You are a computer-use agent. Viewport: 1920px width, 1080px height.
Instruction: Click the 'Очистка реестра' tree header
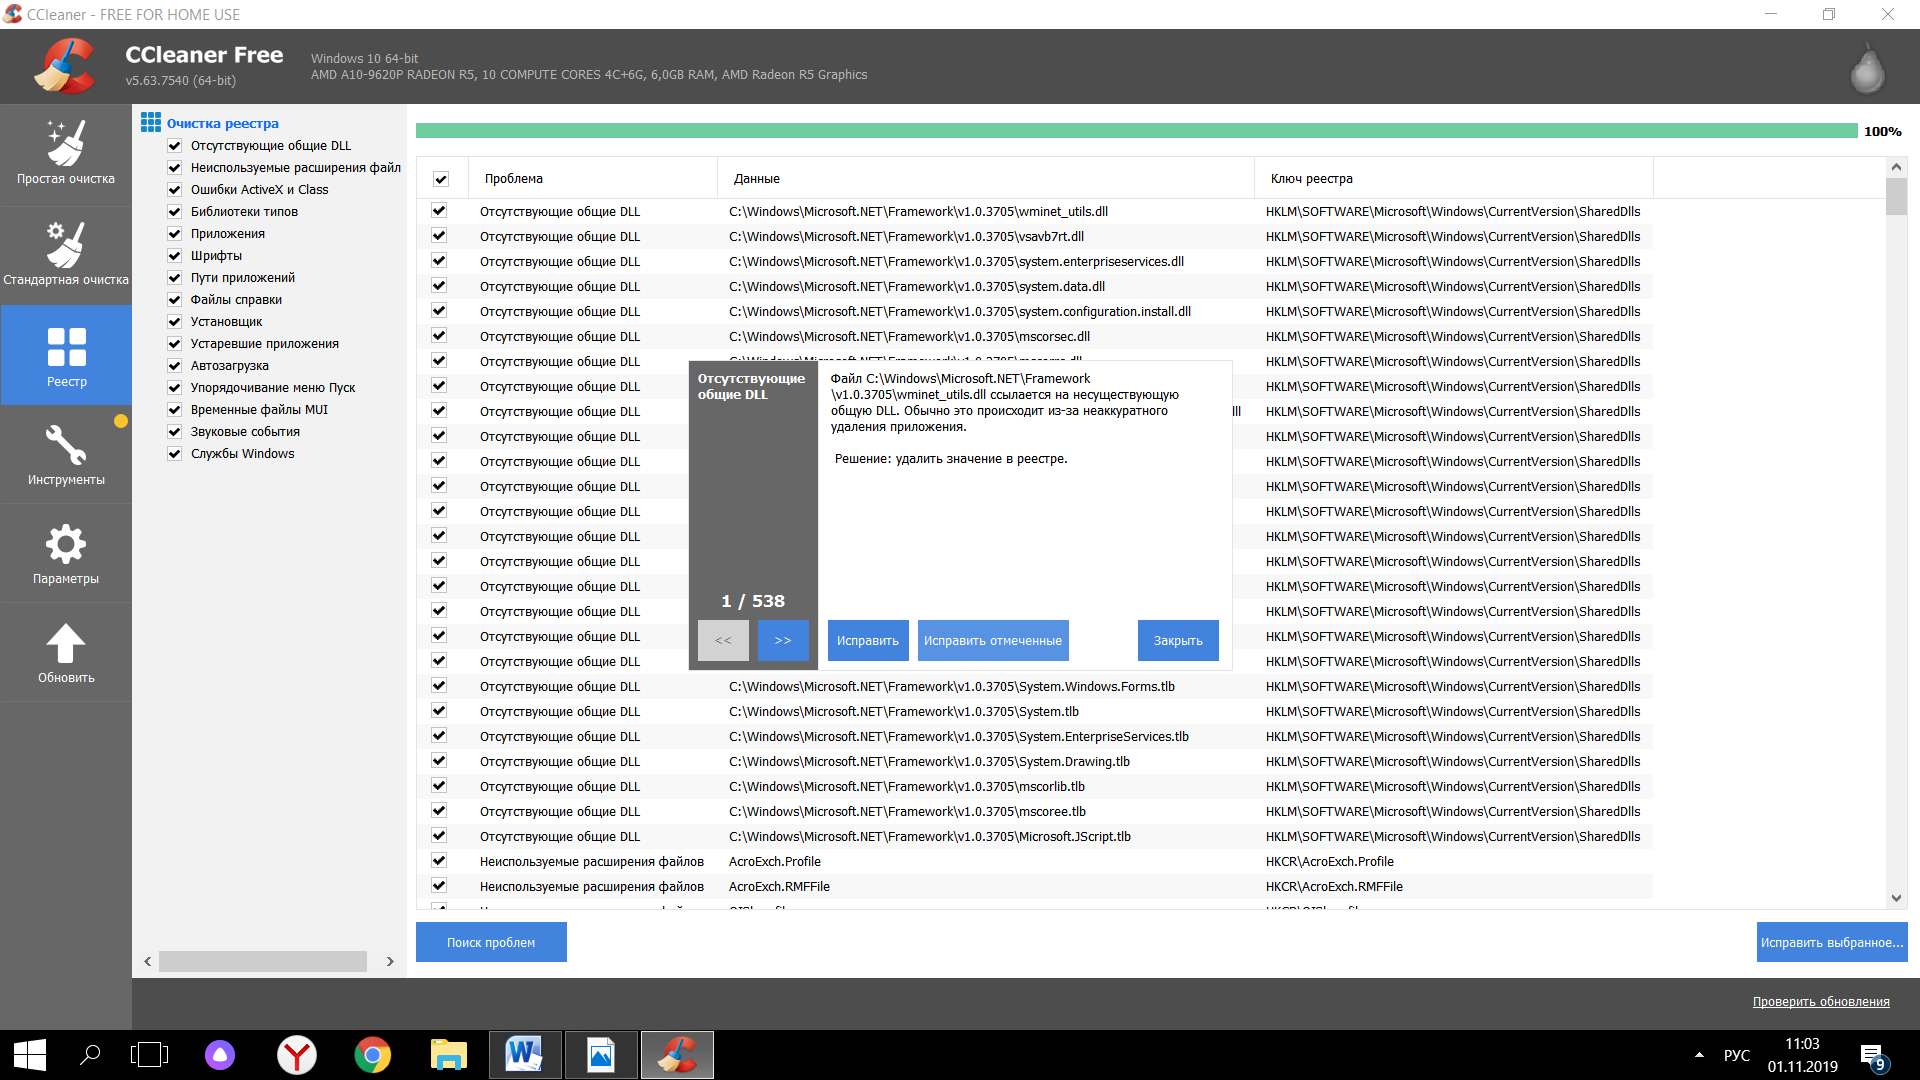point(223,124)
